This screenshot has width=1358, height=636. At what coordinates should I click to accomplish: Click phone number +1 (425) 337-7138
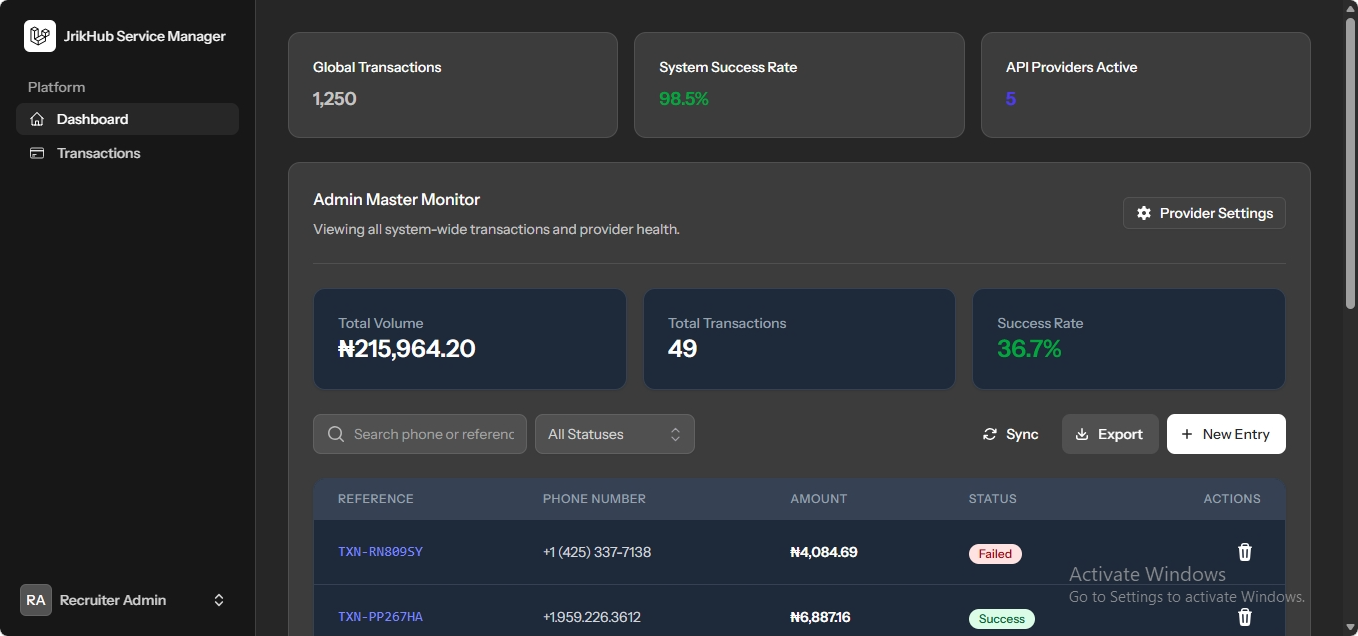click(x=597, y=552)
